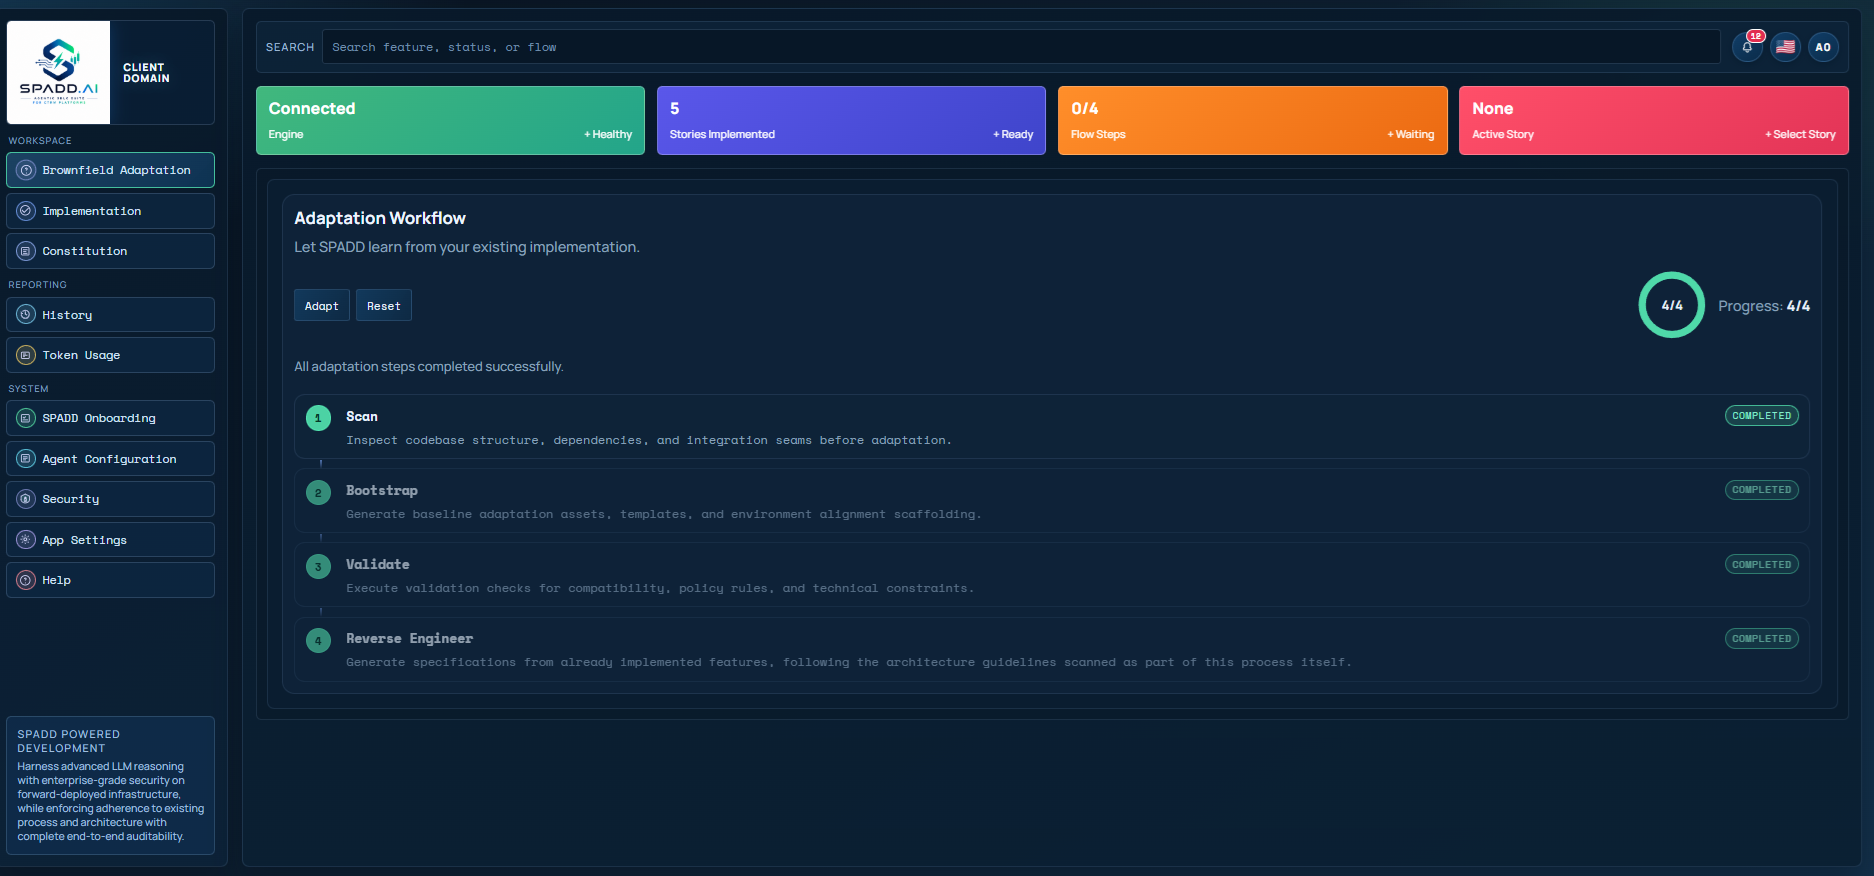Click Reverse Engineer step COMPLETED badge

pyautogui.click(x=1761, y=639)
